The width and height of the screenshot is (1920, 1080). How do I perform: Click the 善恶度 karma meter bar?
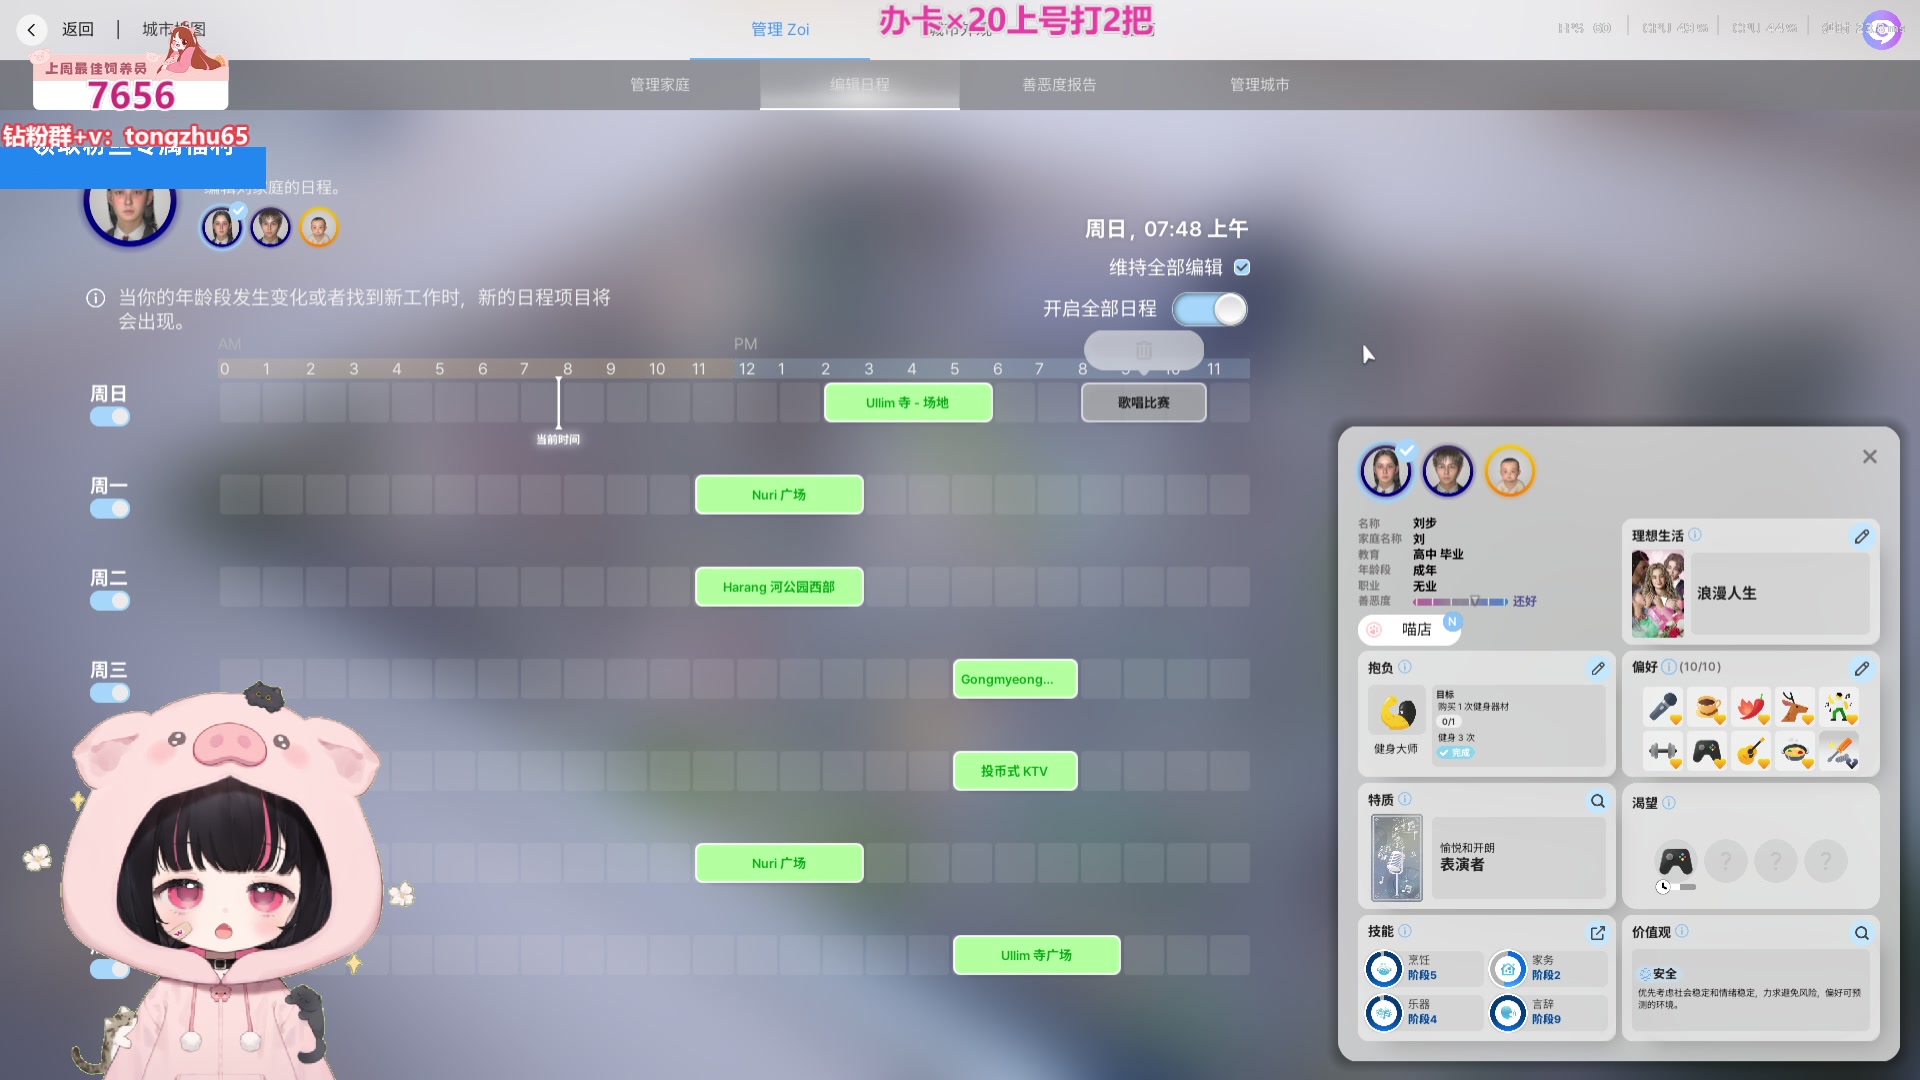1460,602
